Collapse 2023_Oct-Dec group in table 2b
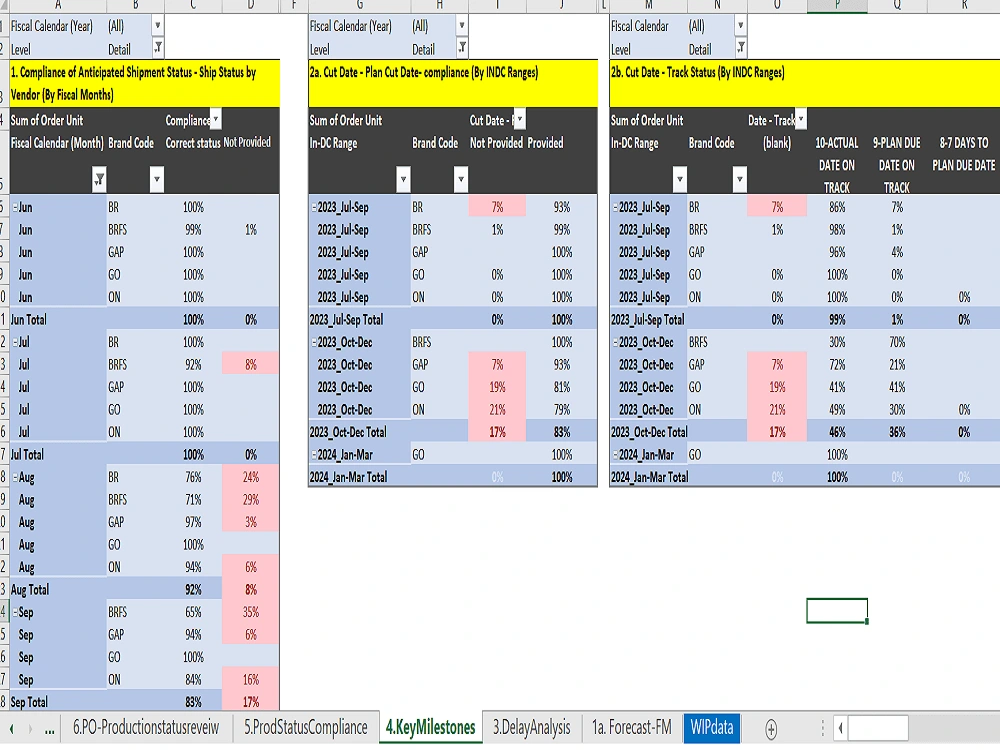Screen dimensions: 1000x750 (x=615, y=342)
